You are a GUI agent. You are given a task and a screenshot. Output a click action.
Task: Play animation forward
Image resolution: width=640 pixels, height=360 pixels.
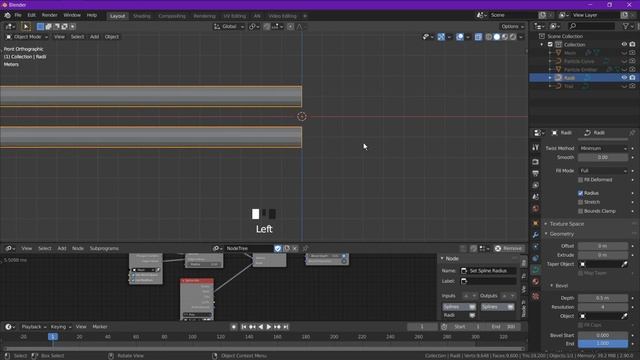(x=269, y=327)
